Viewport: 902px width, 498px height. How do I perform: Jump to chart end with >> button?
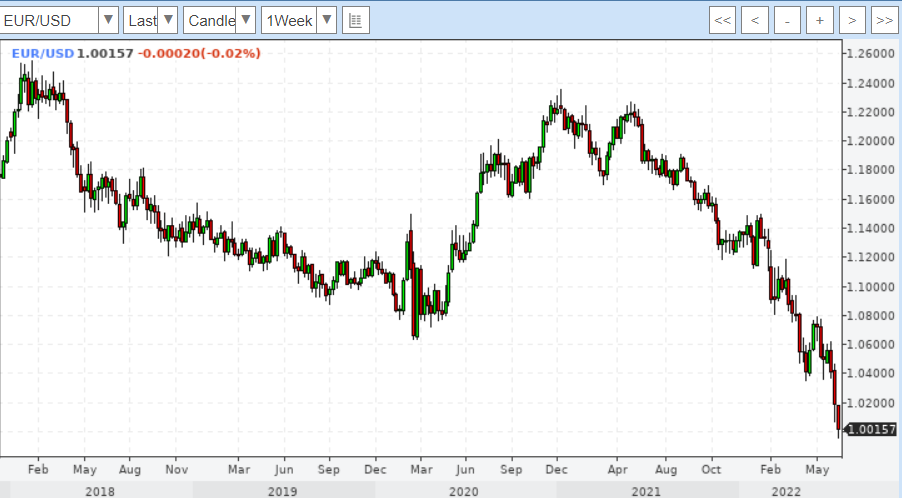pos(884,21)
